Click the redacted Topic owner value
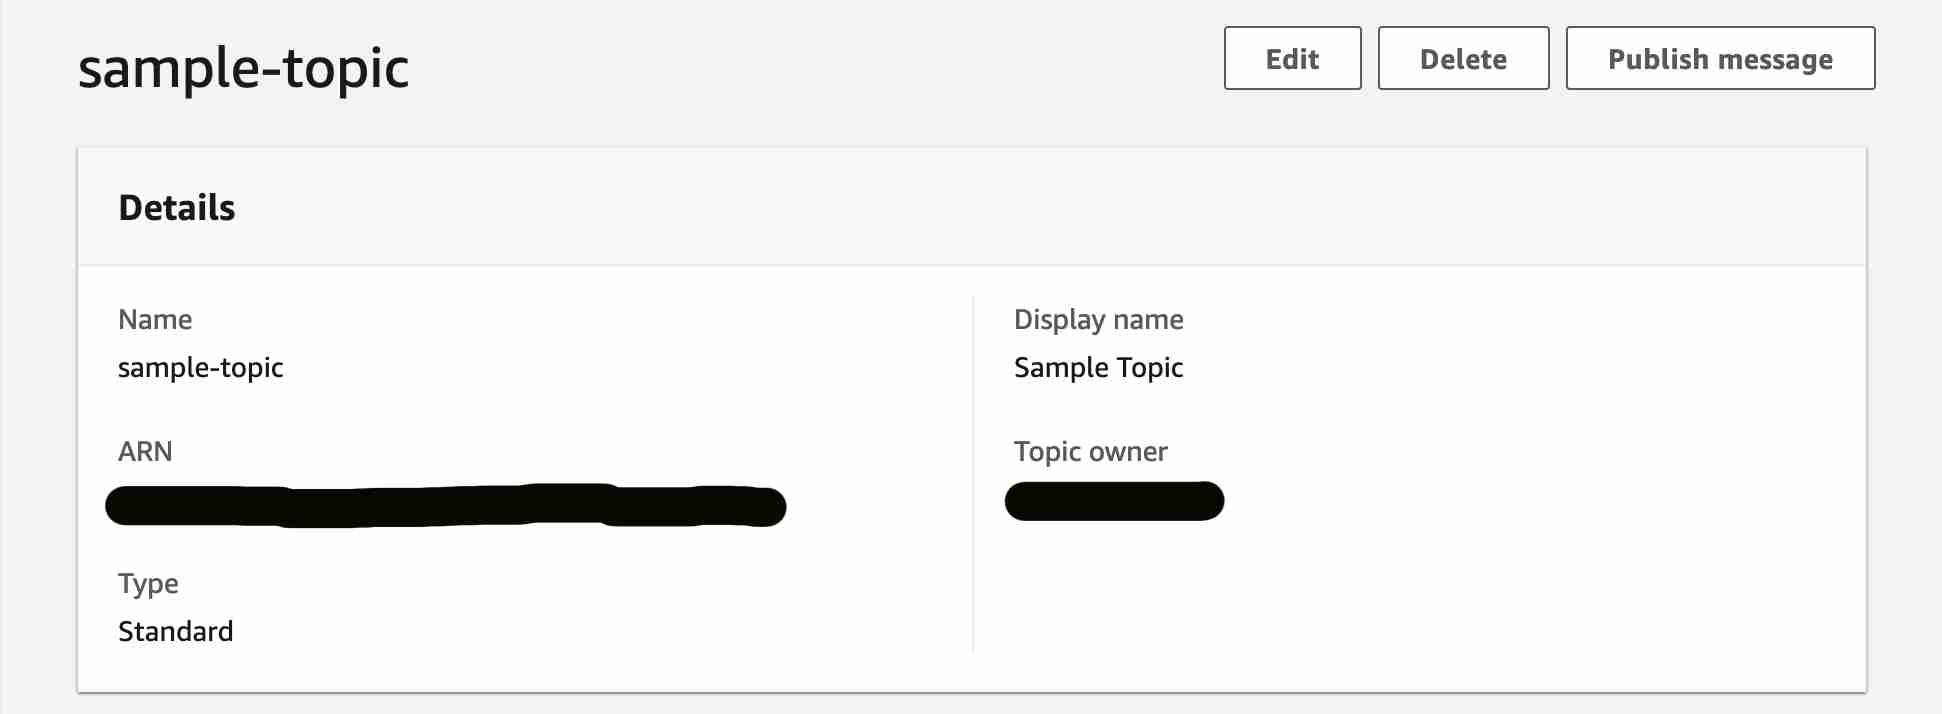 click(1114, 501)
